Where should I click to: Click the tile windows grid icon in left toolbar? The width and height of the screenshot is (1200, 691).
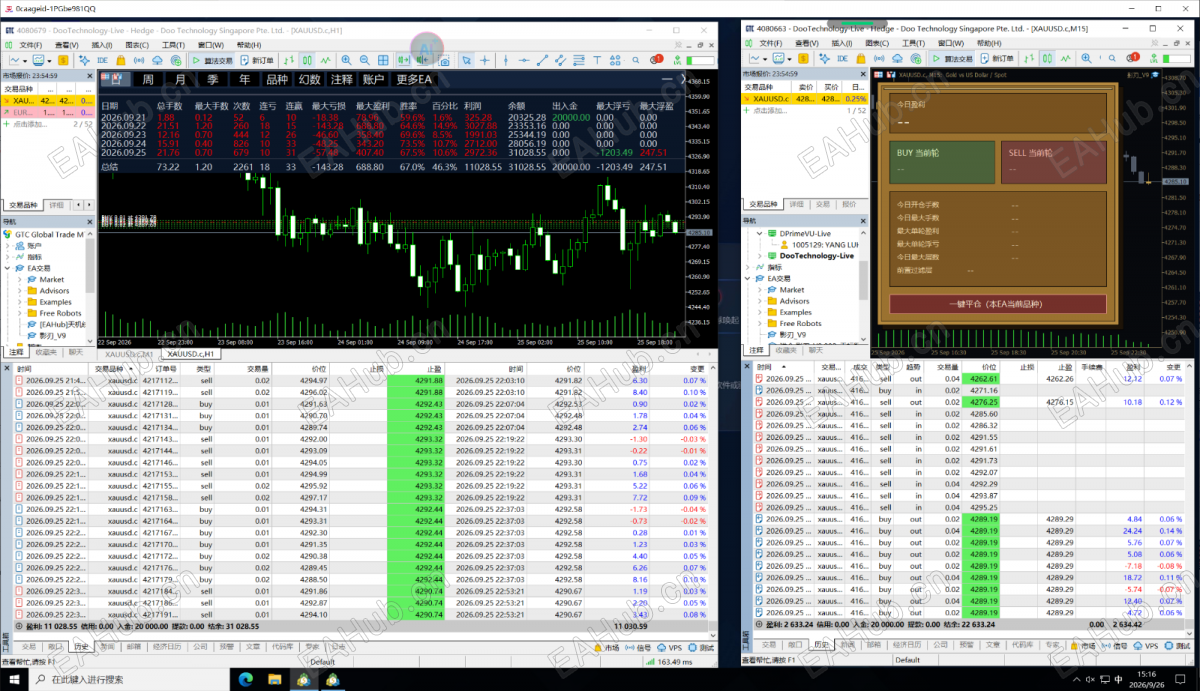click(383, 60)
